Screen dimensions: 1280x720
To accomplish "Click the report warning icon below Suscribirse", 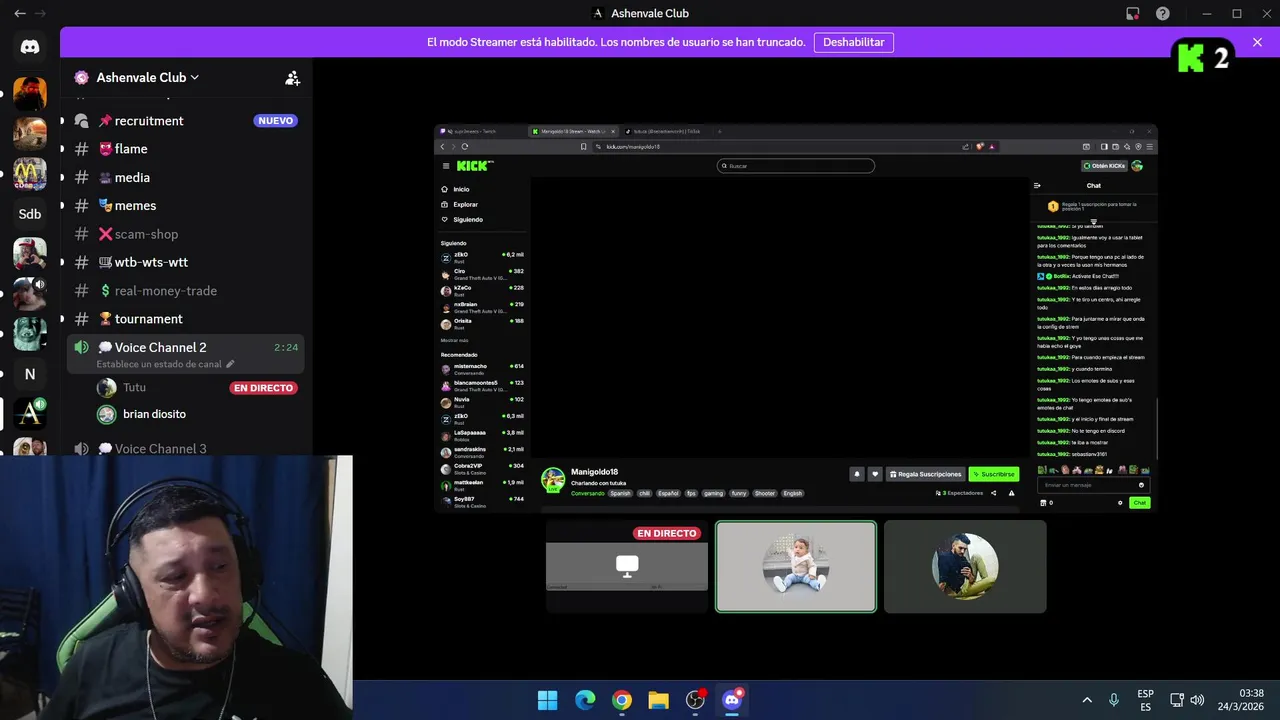I will coord(1011,493).
